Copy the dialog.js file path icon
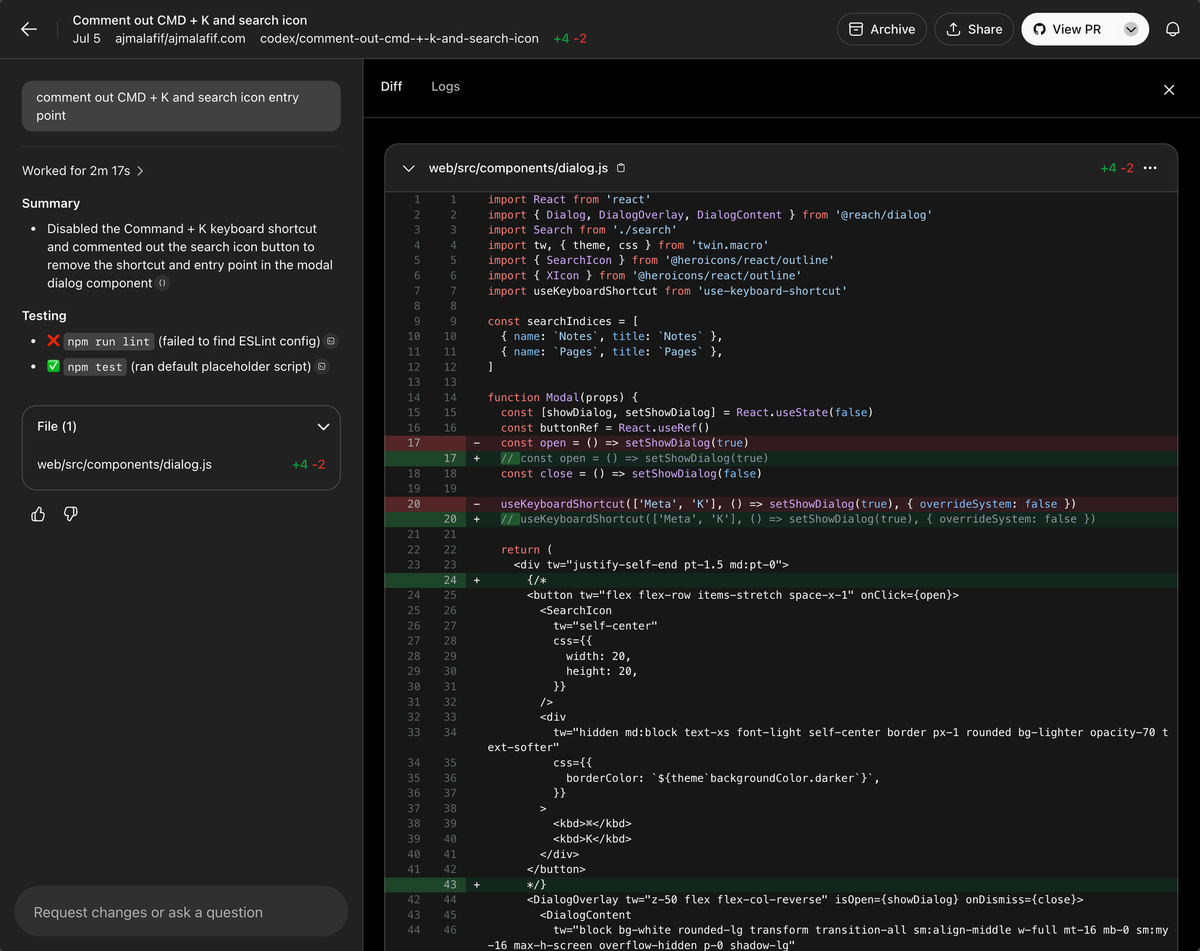This screenshot has width=1200, height=951. [621, 168]
